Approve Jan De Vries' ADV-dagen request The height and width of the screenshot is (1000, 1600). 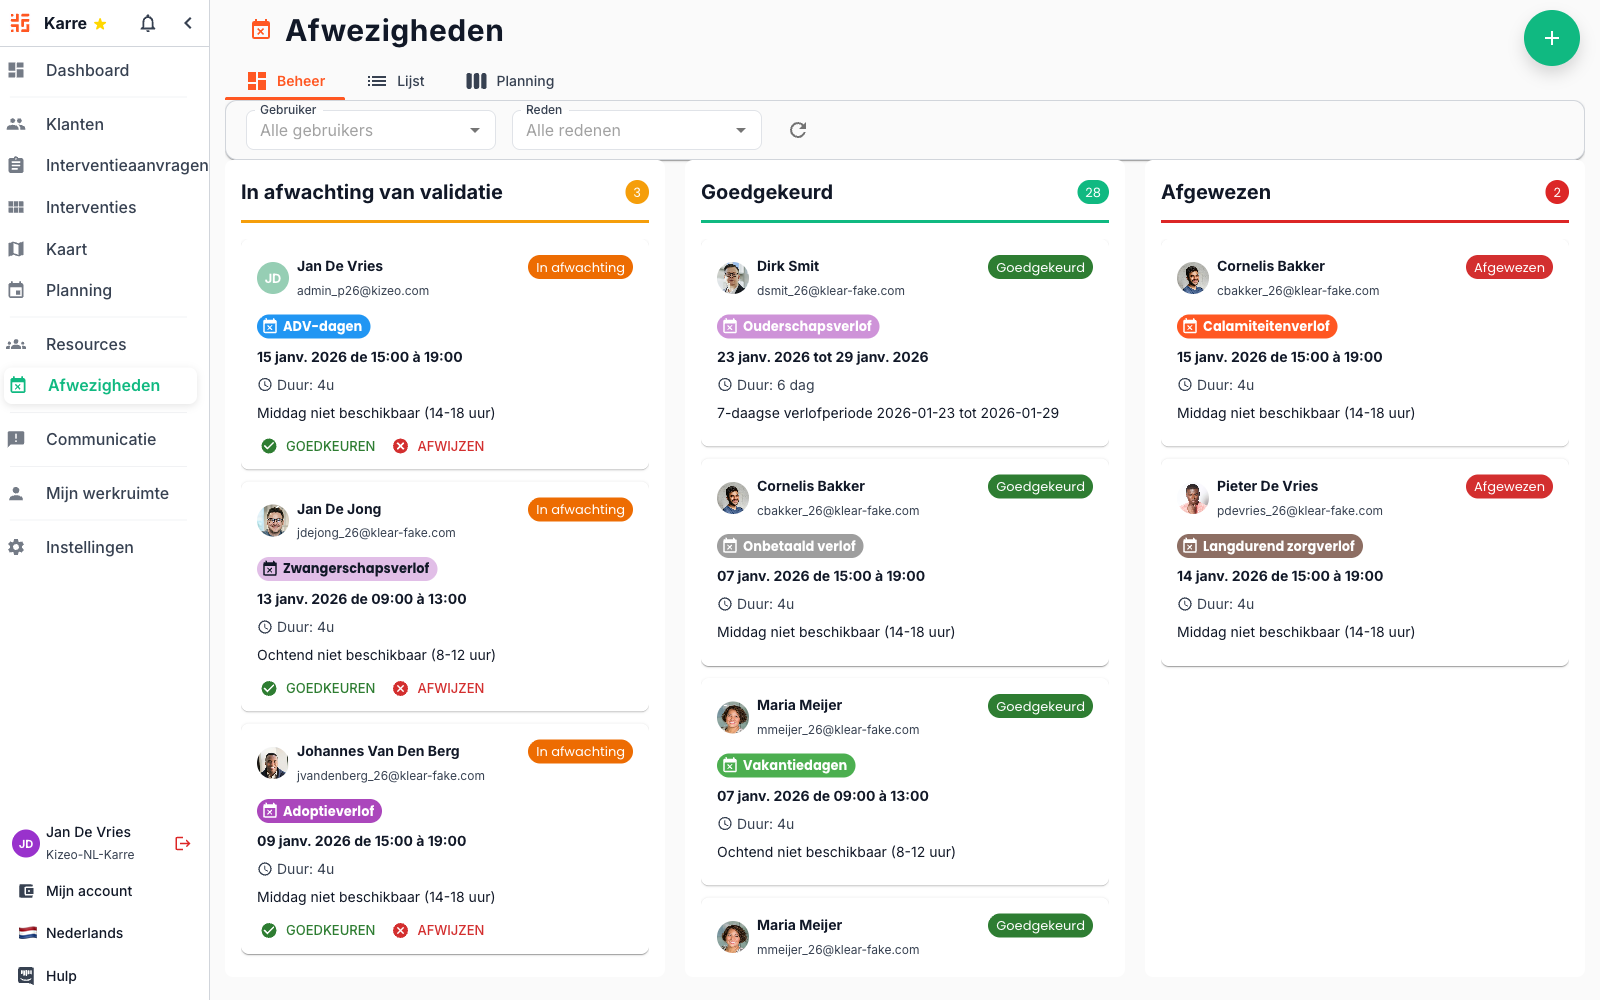pos(318,446)
